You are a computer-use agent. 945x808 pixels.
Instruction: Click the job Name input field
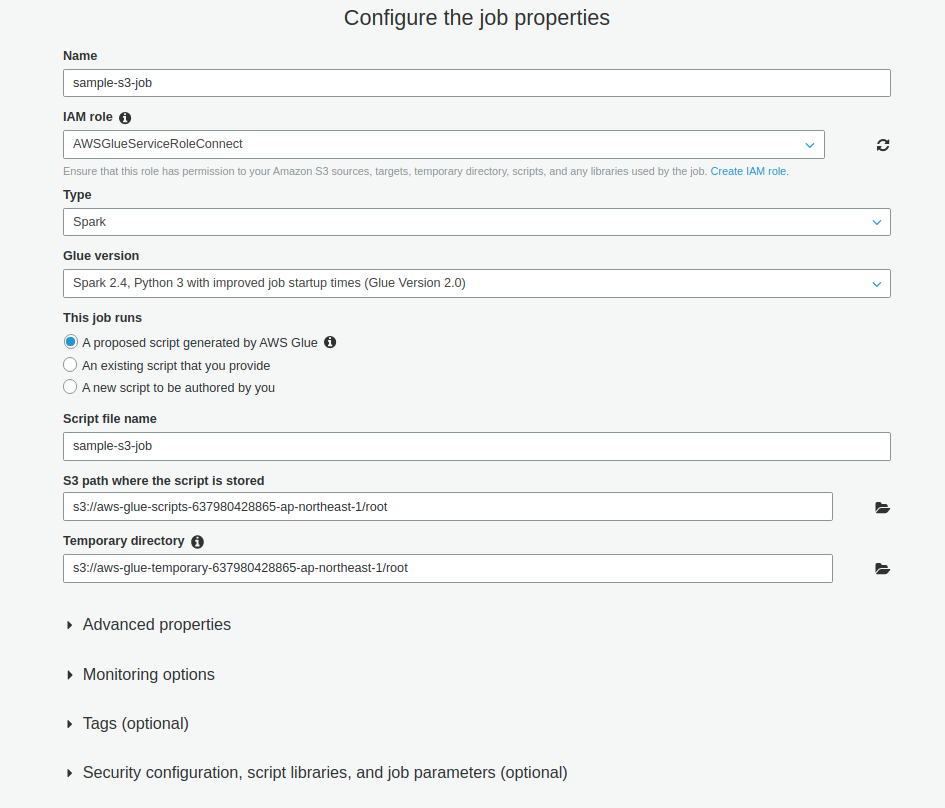pos(476,83)
